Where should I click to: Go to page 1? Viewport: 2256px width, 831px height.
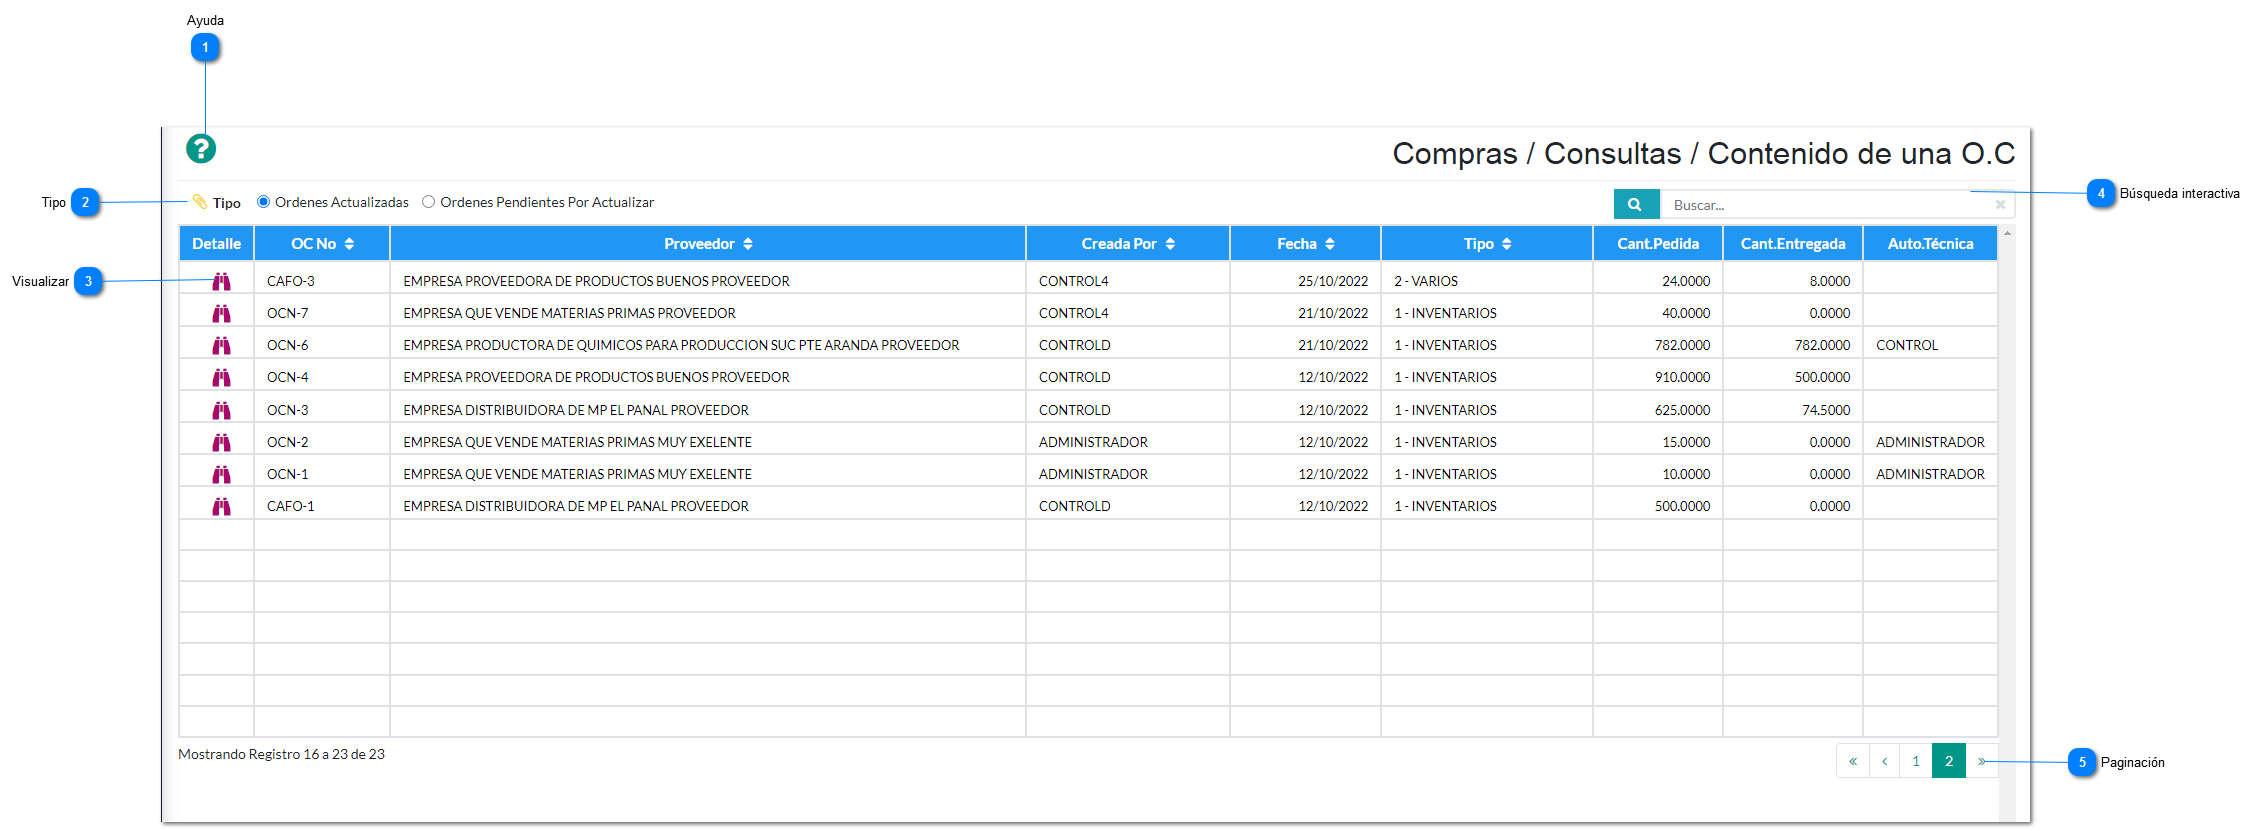point(1916,761)
